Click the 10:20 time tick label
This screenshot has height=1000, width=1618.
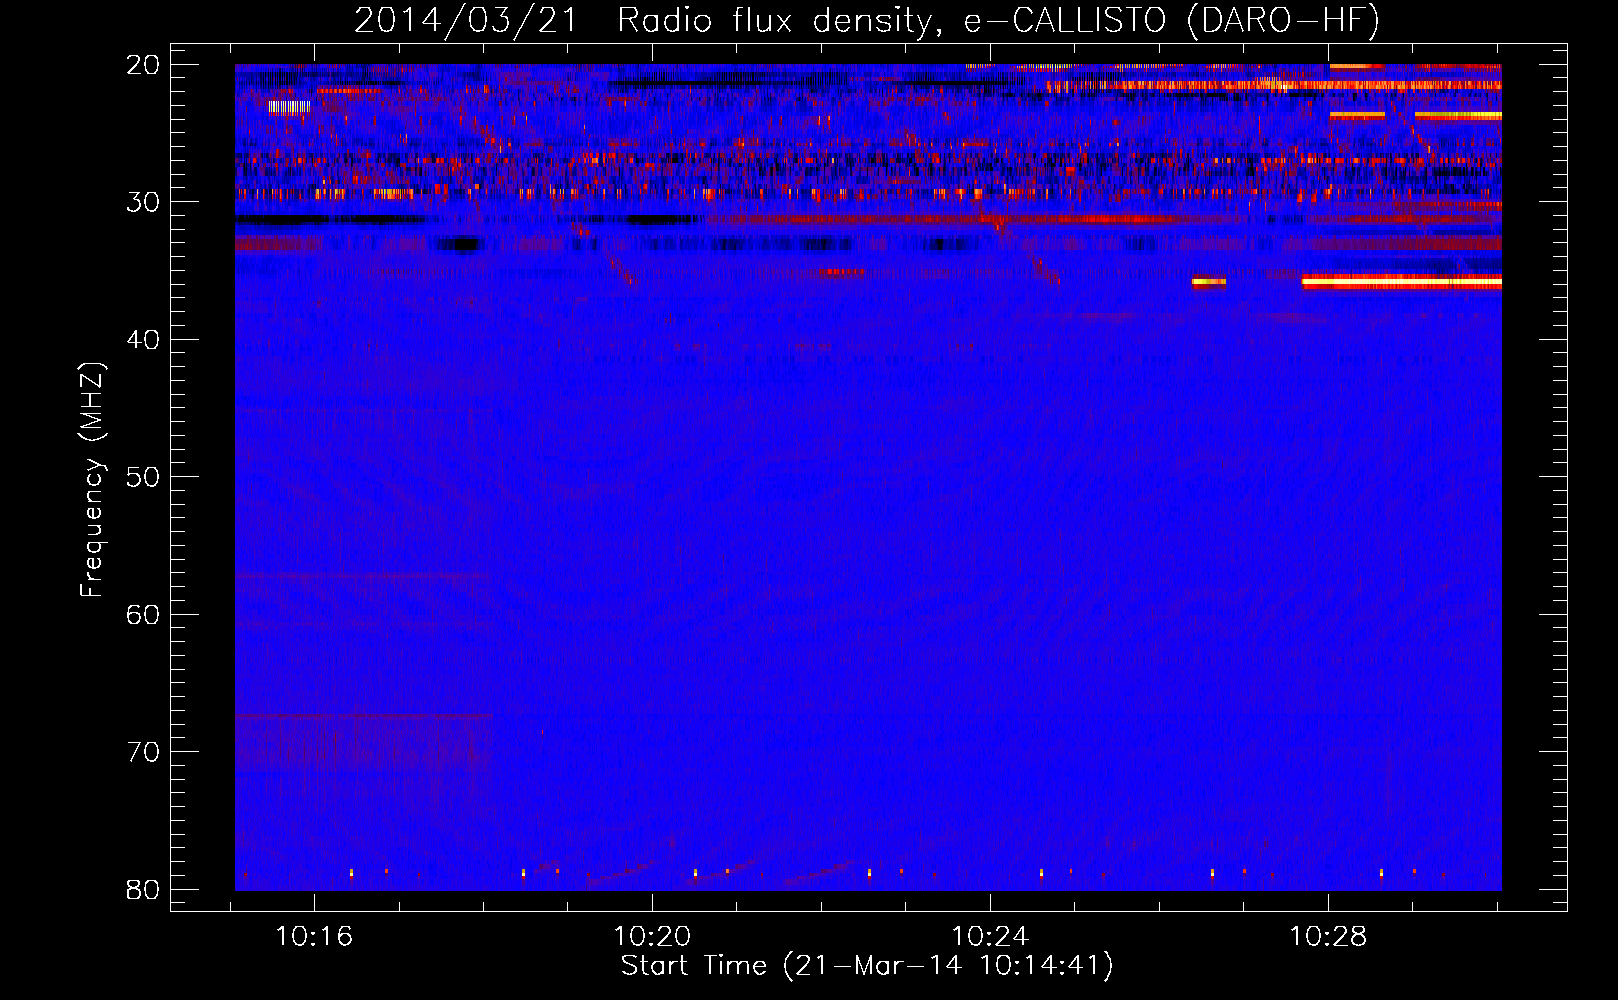click(x=652, y=937)
